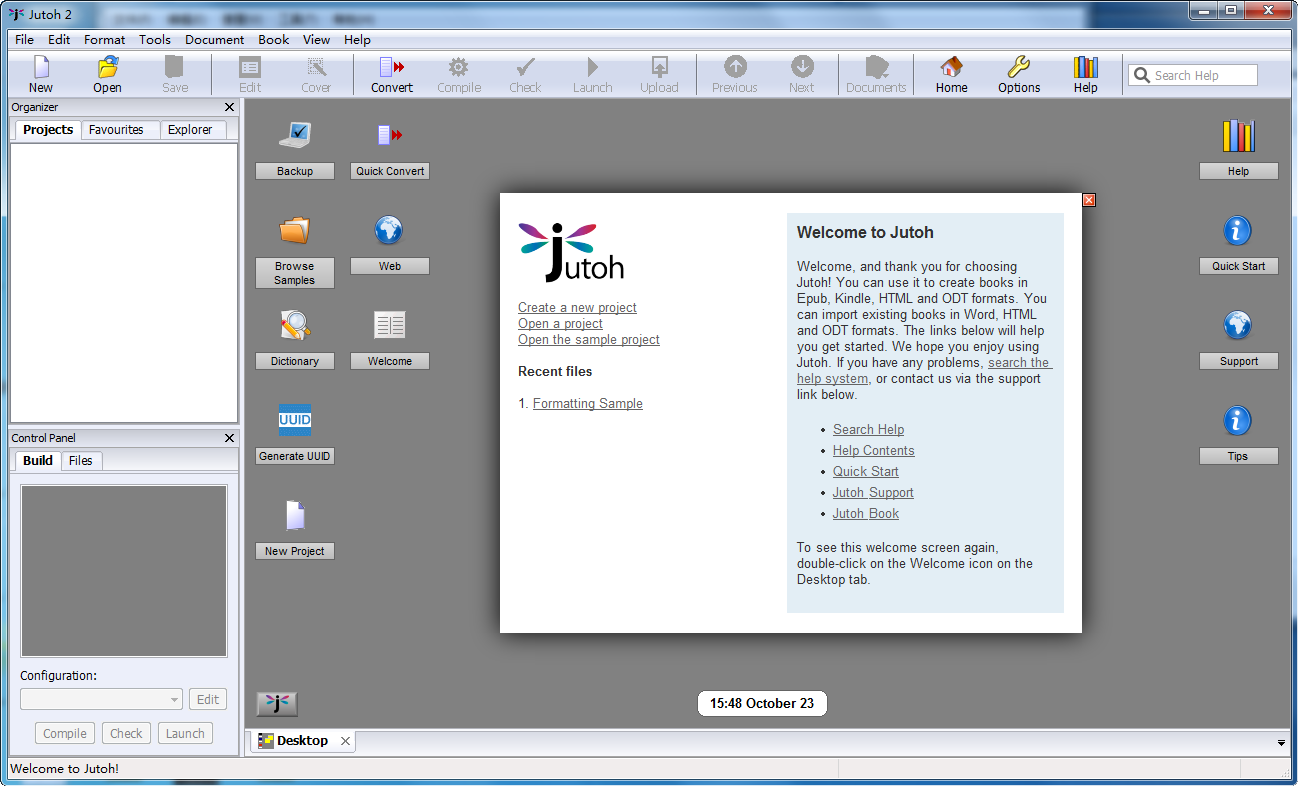Open the File menu
Image resolution: width=1299 pixels, height=787 pixels.
24,40
